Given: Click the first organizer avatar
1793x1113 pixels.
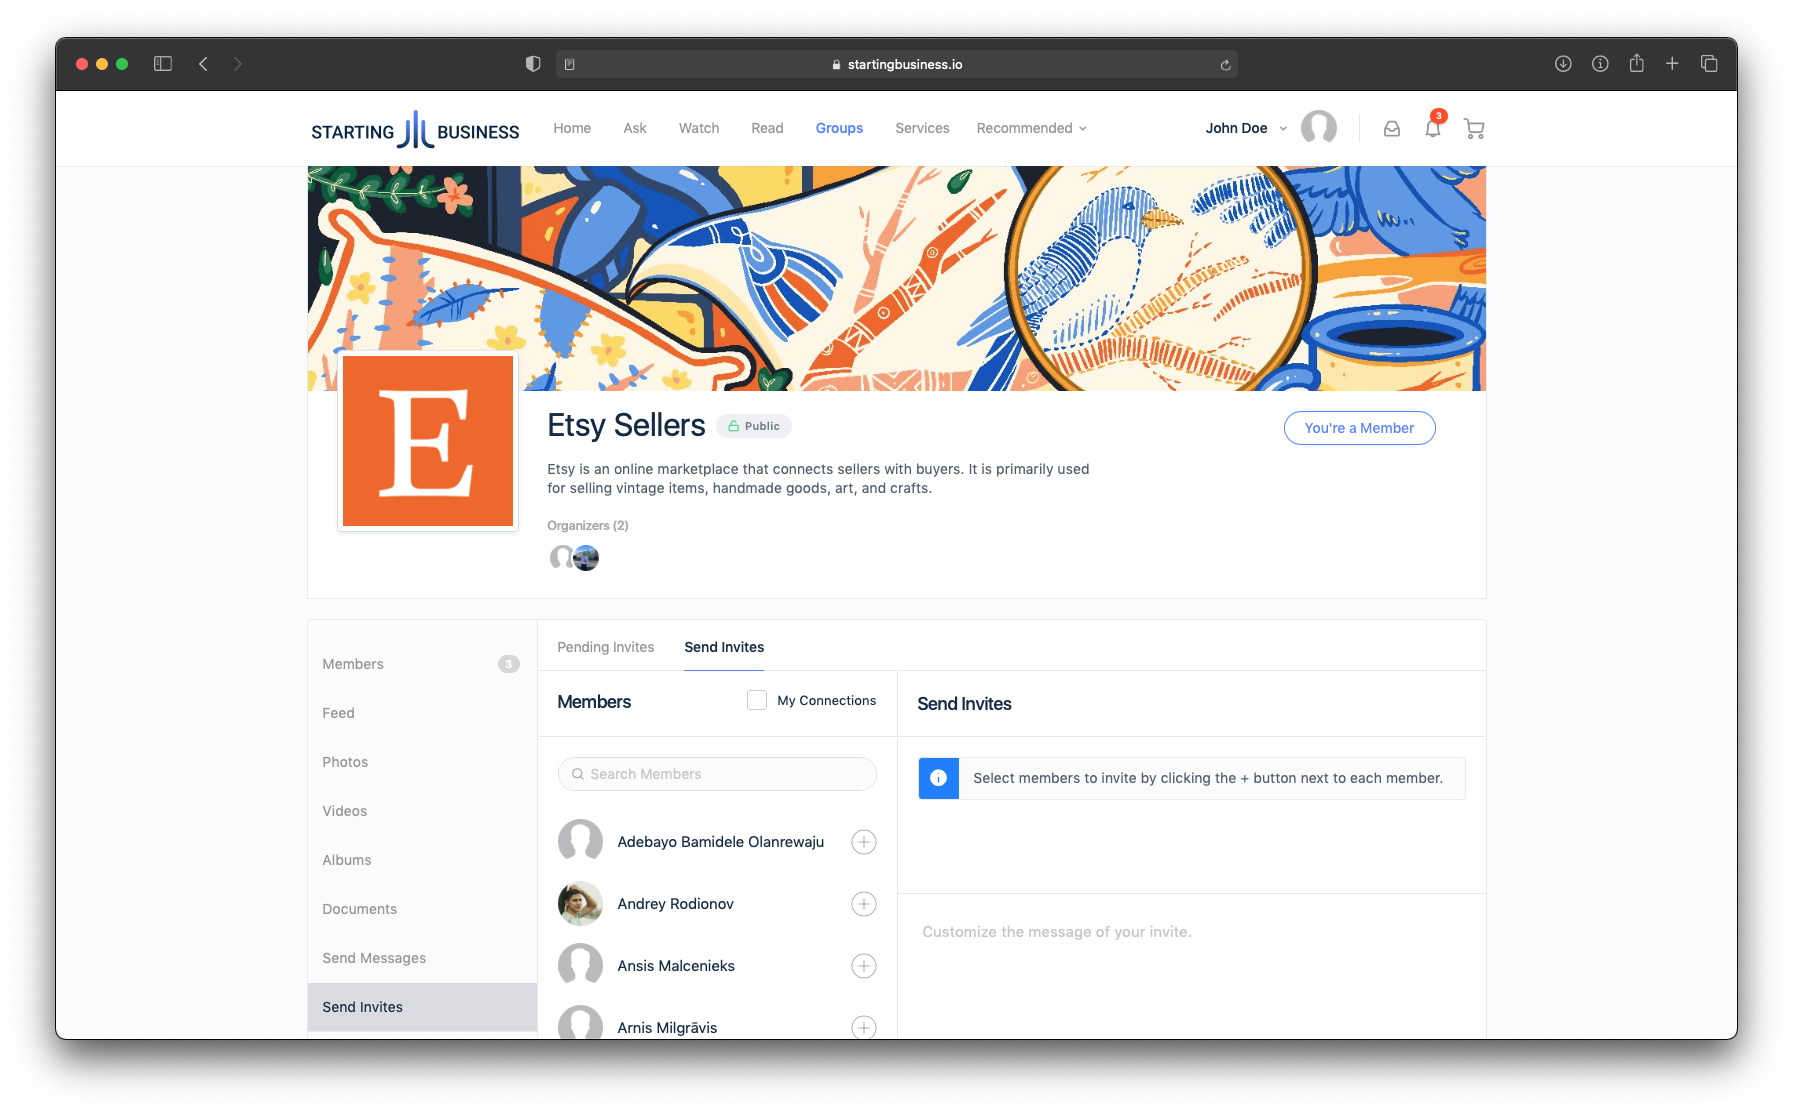Looking at the screenshot, I should pos(562,557).
